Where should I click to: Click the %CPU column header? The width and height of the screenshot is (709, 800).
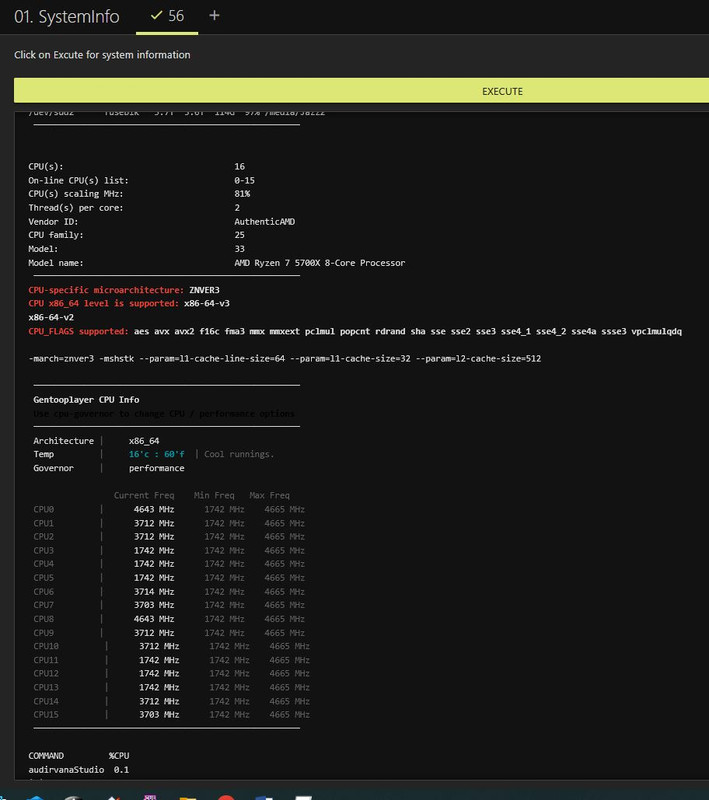click(x=118, y=756)
